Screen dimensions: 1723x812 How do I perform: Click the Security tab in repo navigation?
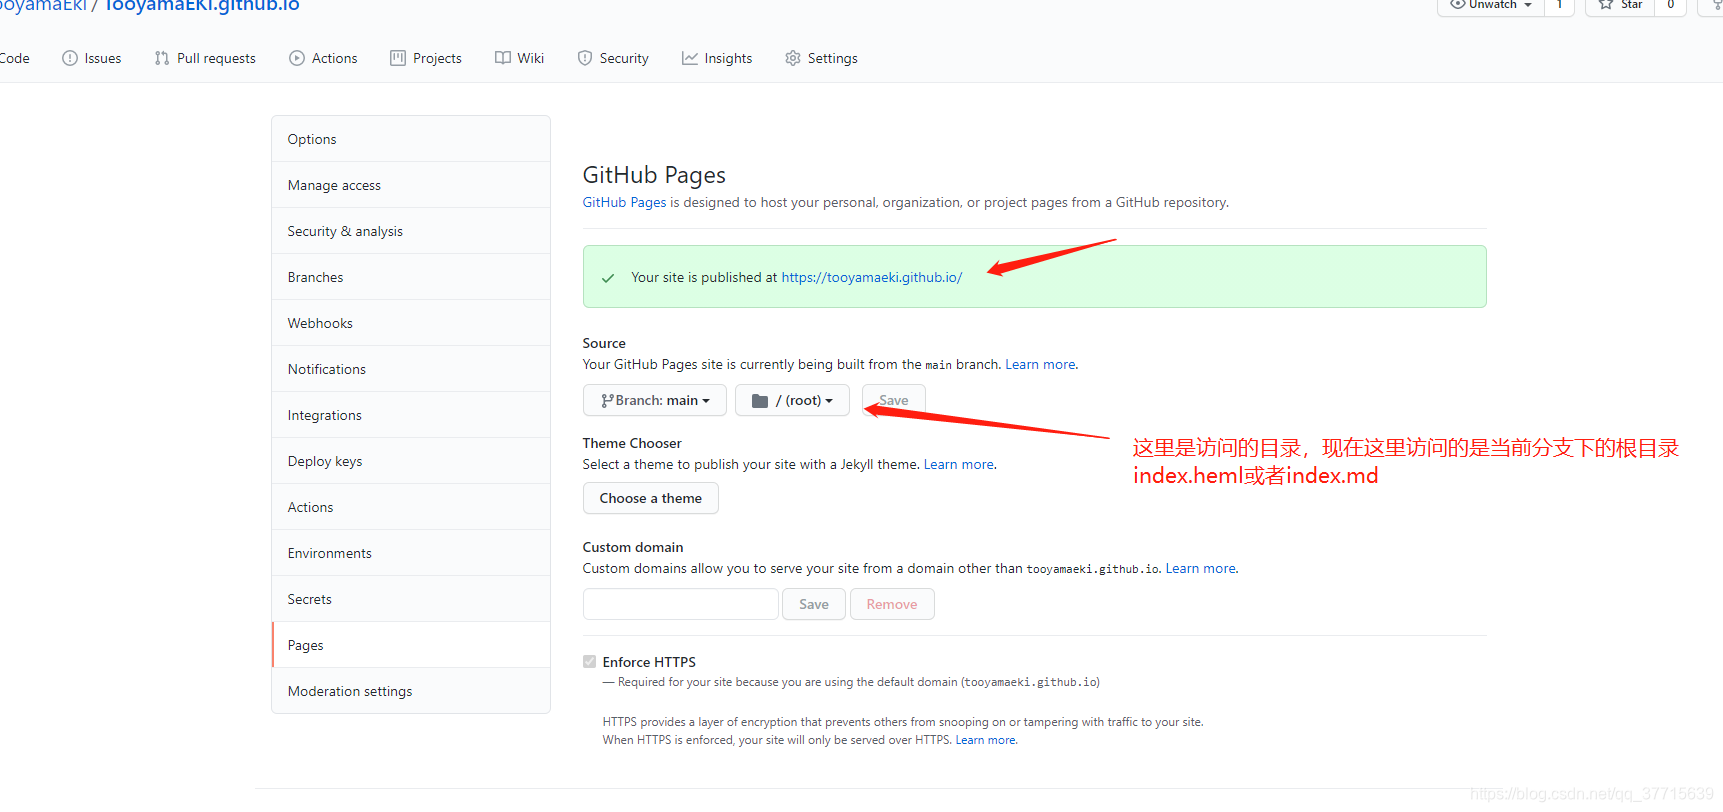pos(613,58)
